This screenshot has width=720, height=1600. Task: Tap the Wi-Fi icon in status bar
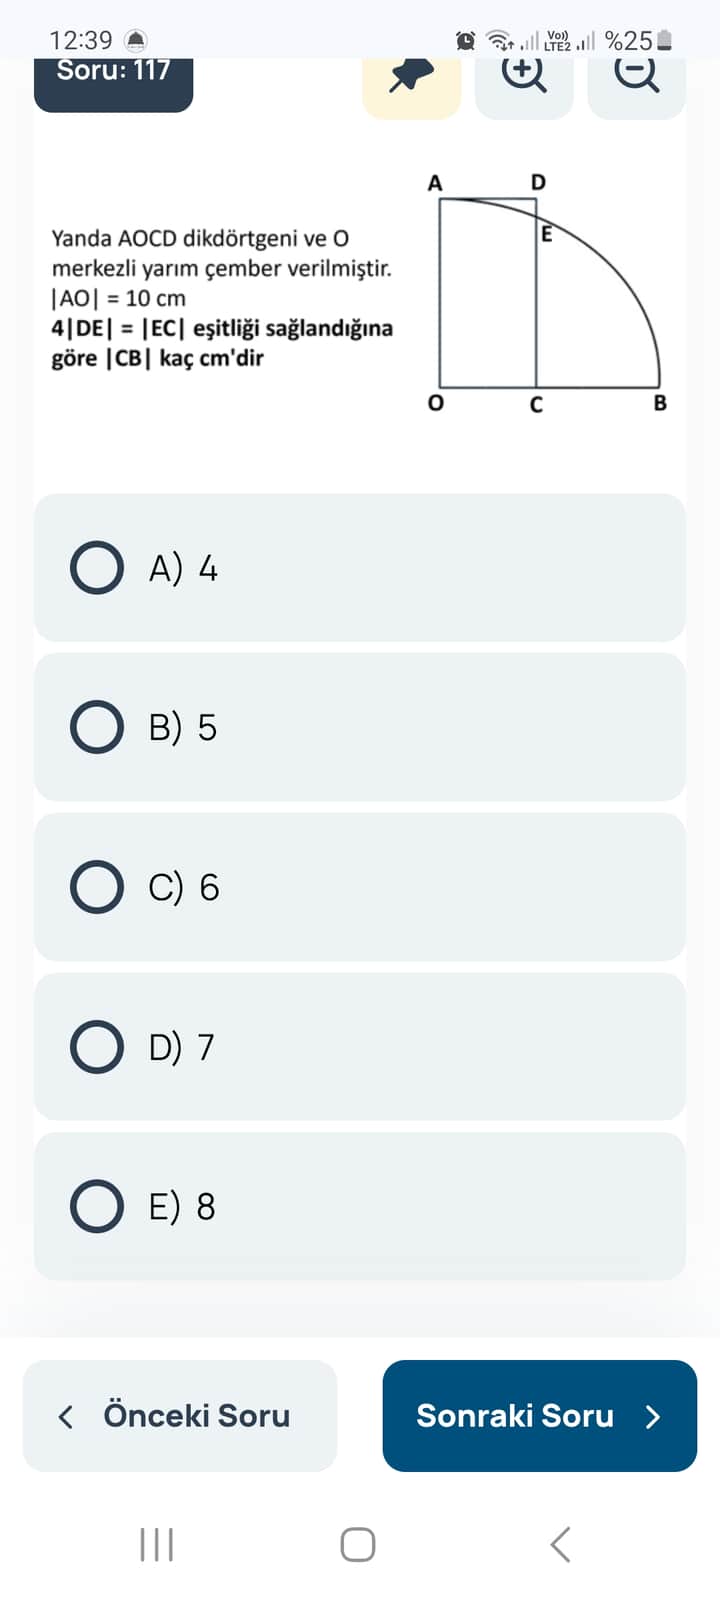[499, 41]
